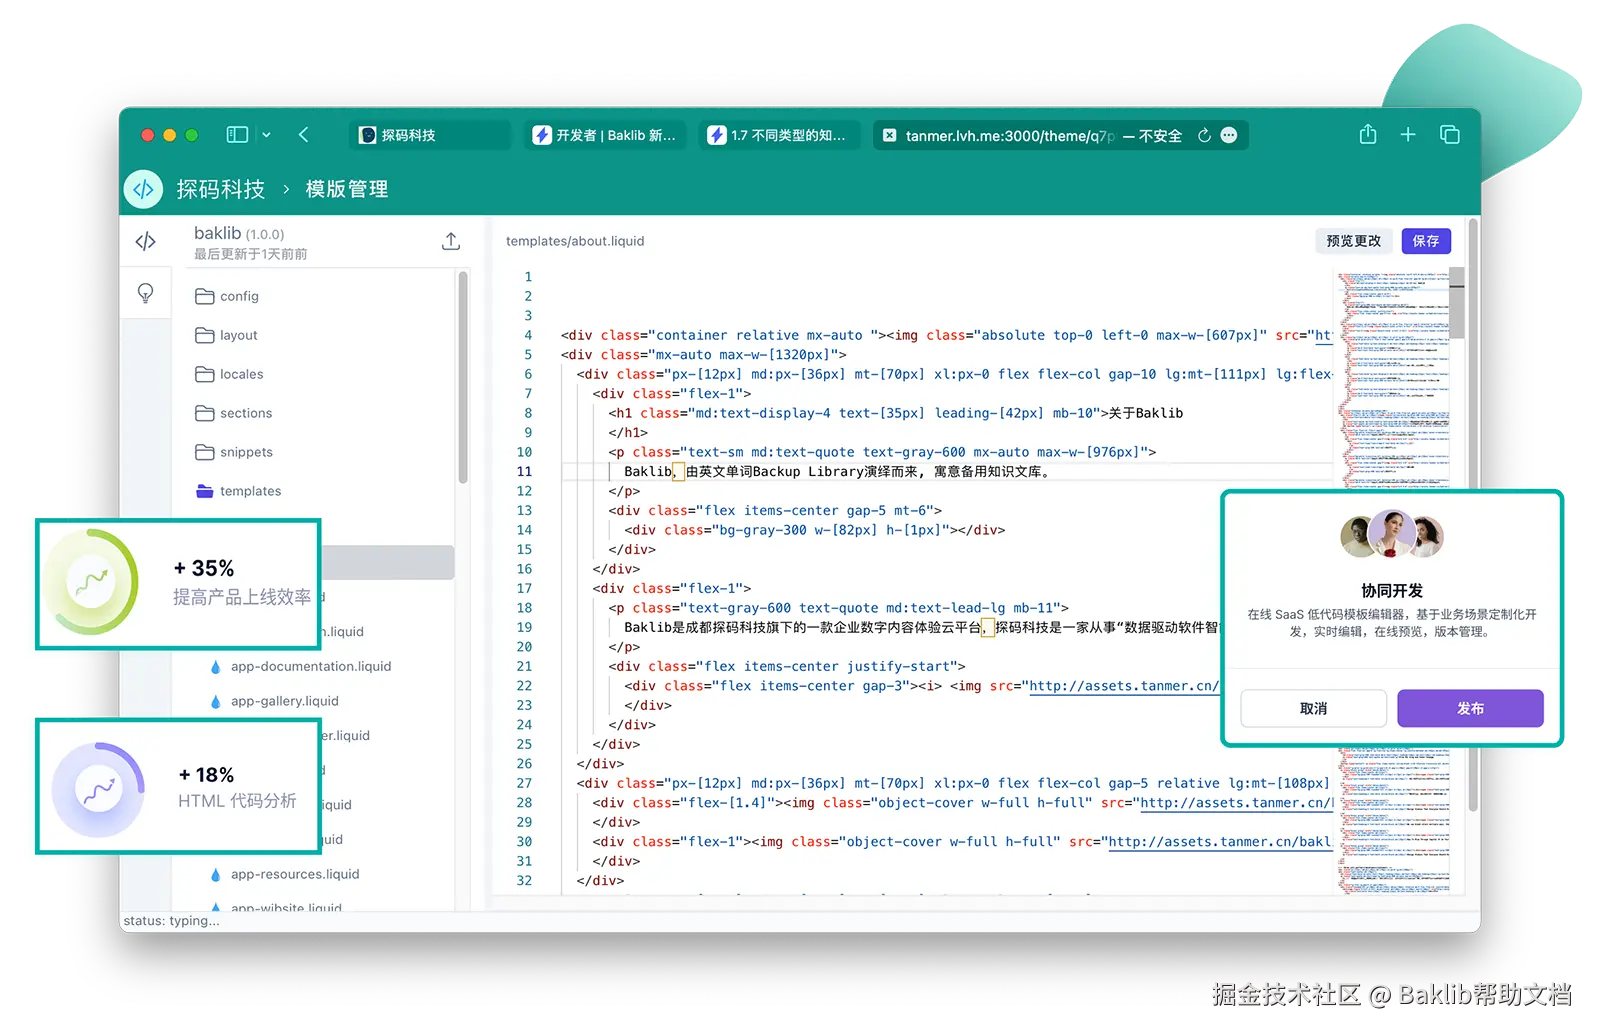
Task: Follow the assets.tanmer.cn/bakl link on line 30
Action: pyautogui.click(x=1220, y=842)
